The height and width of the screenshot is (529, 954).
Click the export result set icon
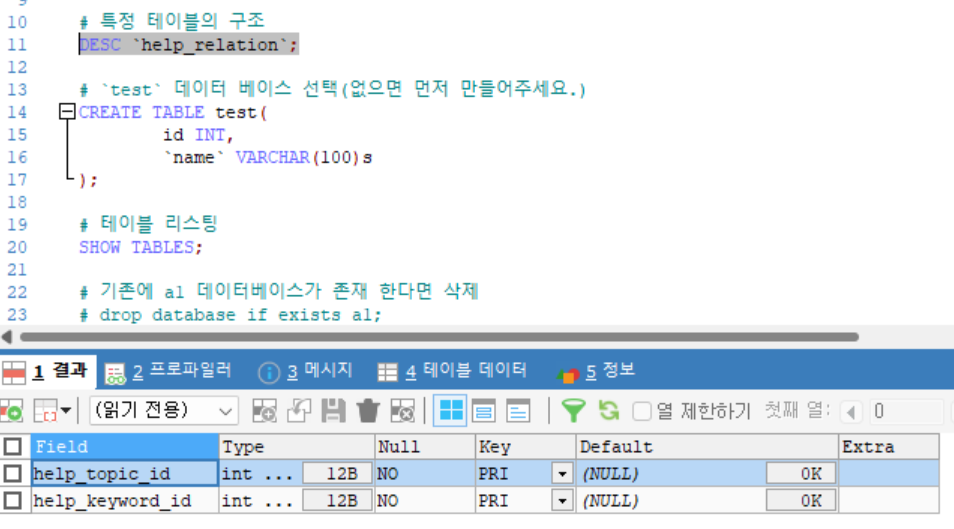pyautogui.click(x=11, y=411)
